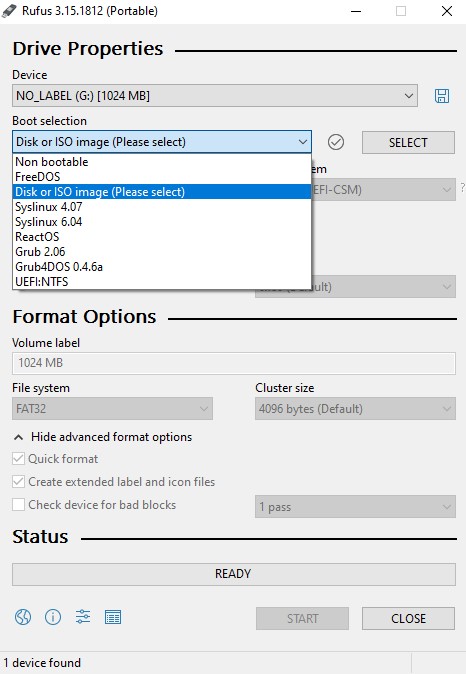
Task: Click the Rufus USB title bar icon
Action: (9, 10)
